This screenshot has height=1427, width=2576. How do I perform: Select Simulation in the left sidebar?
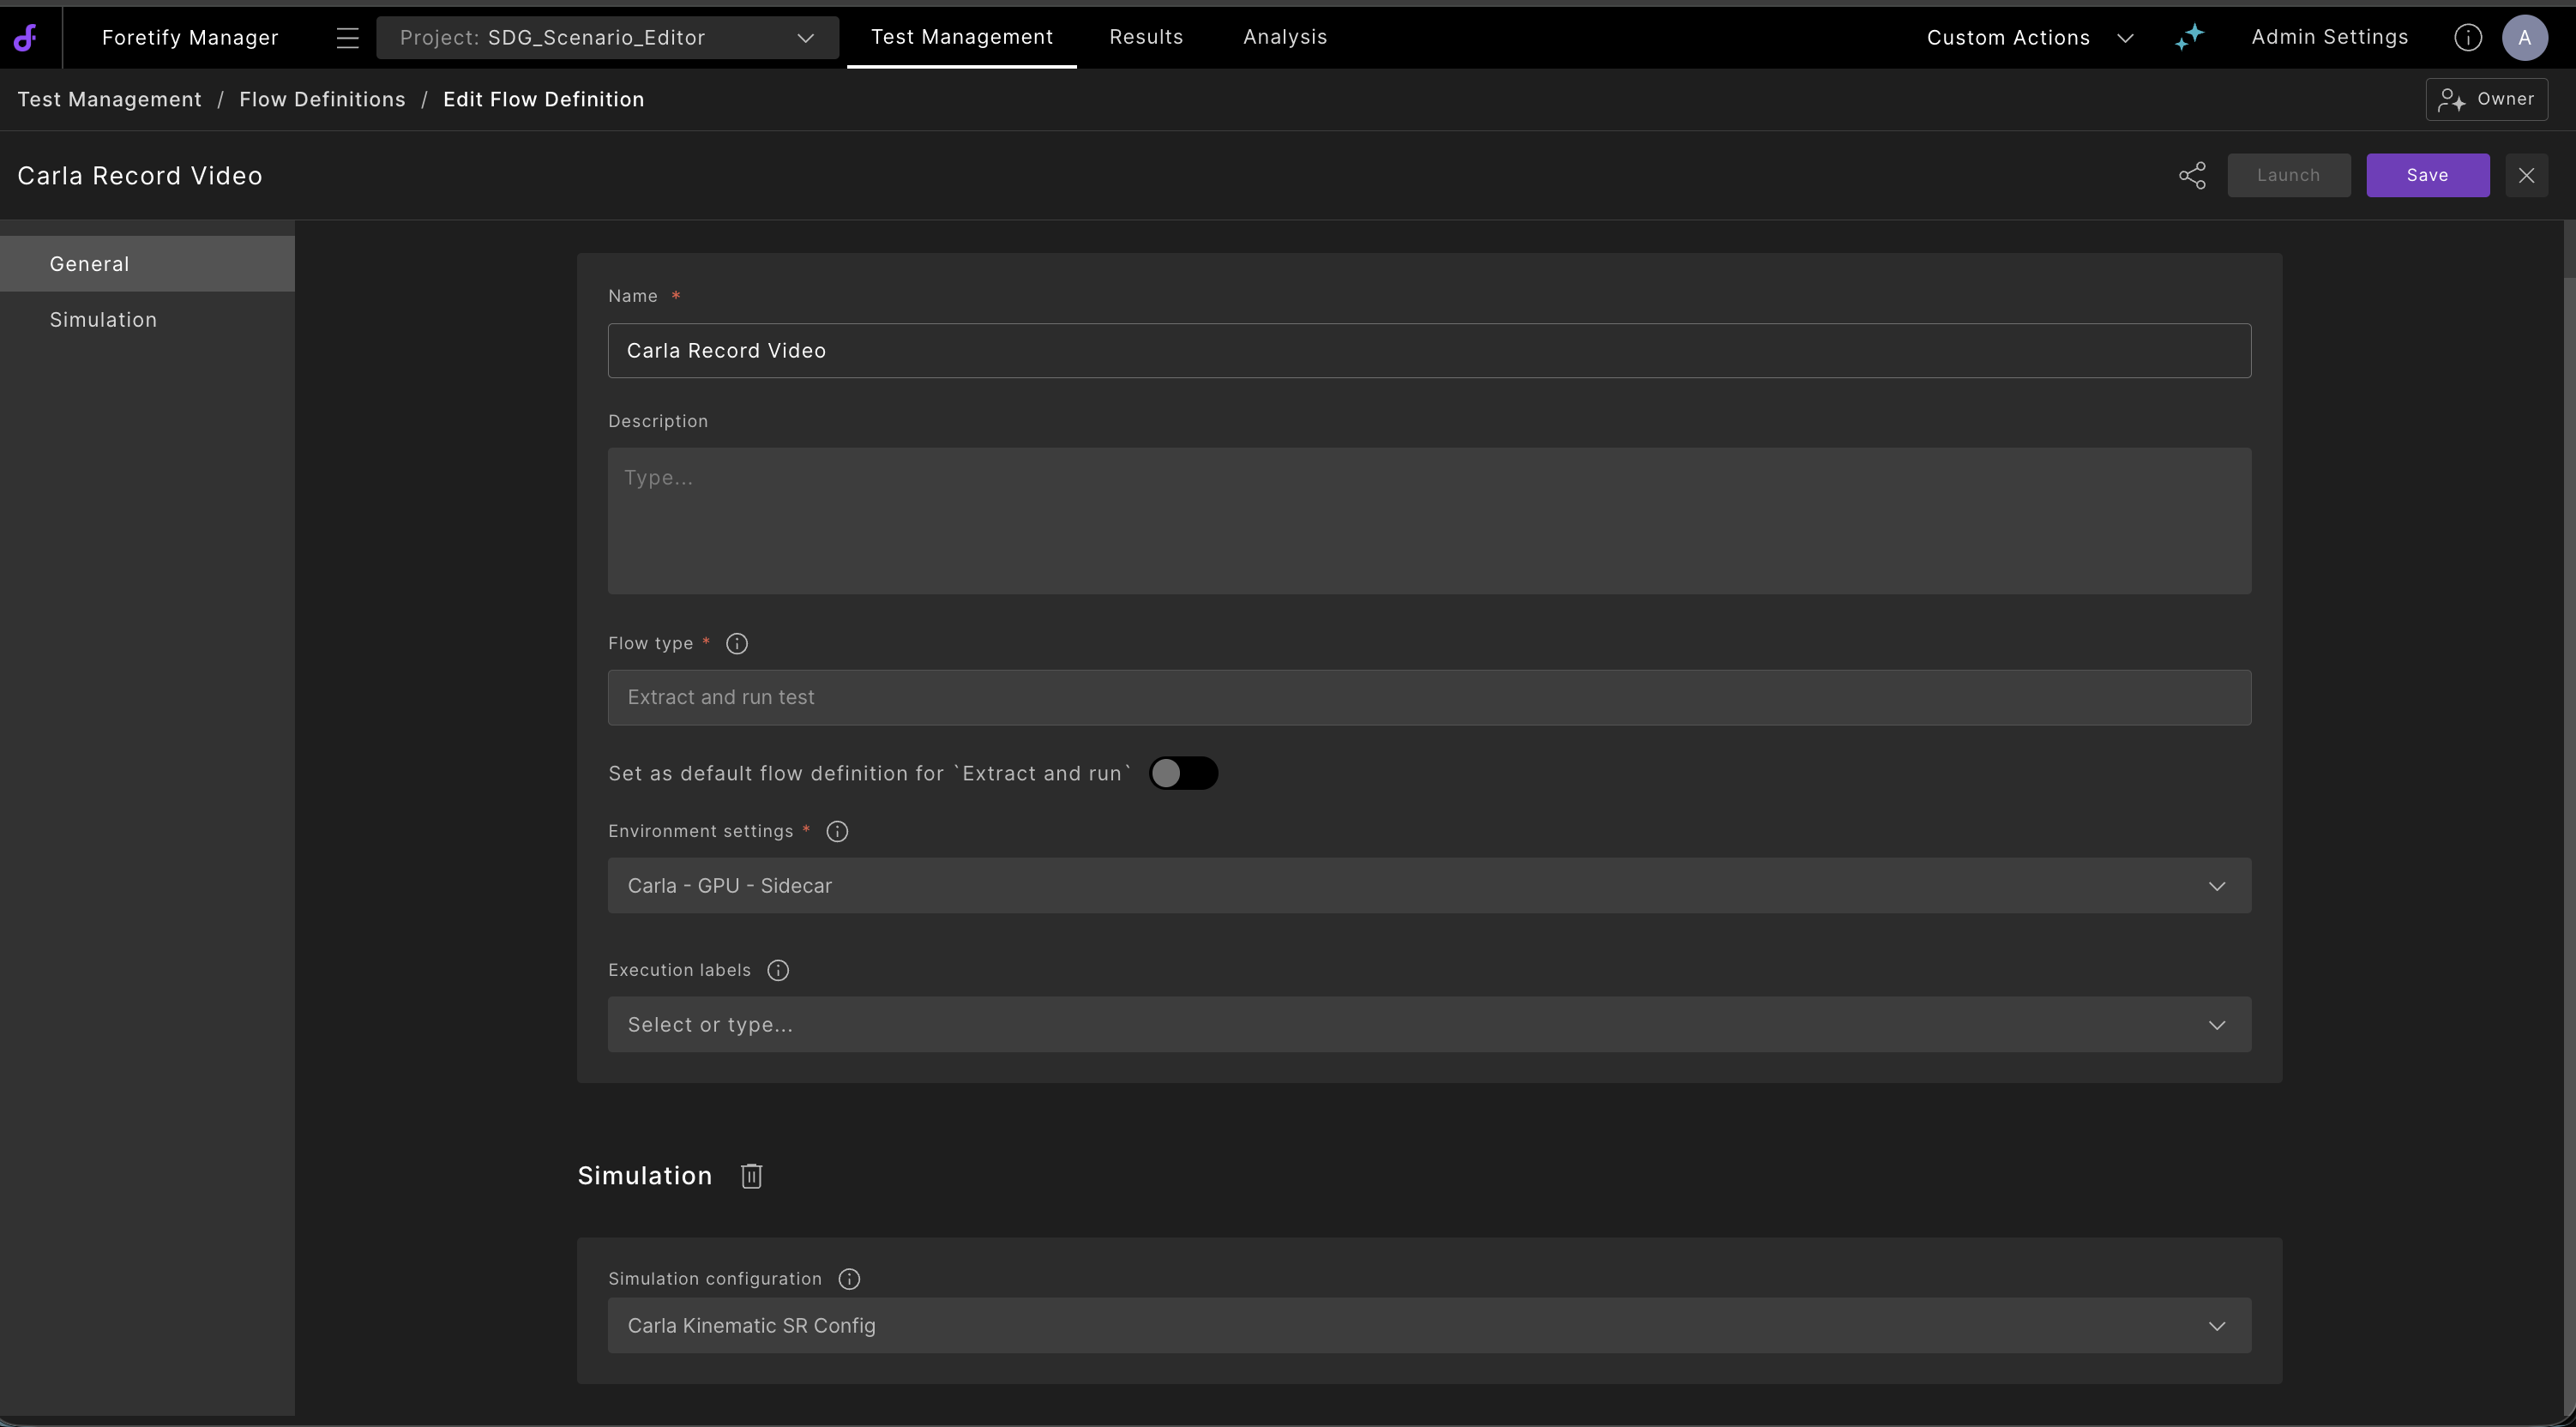pos(104,320)
